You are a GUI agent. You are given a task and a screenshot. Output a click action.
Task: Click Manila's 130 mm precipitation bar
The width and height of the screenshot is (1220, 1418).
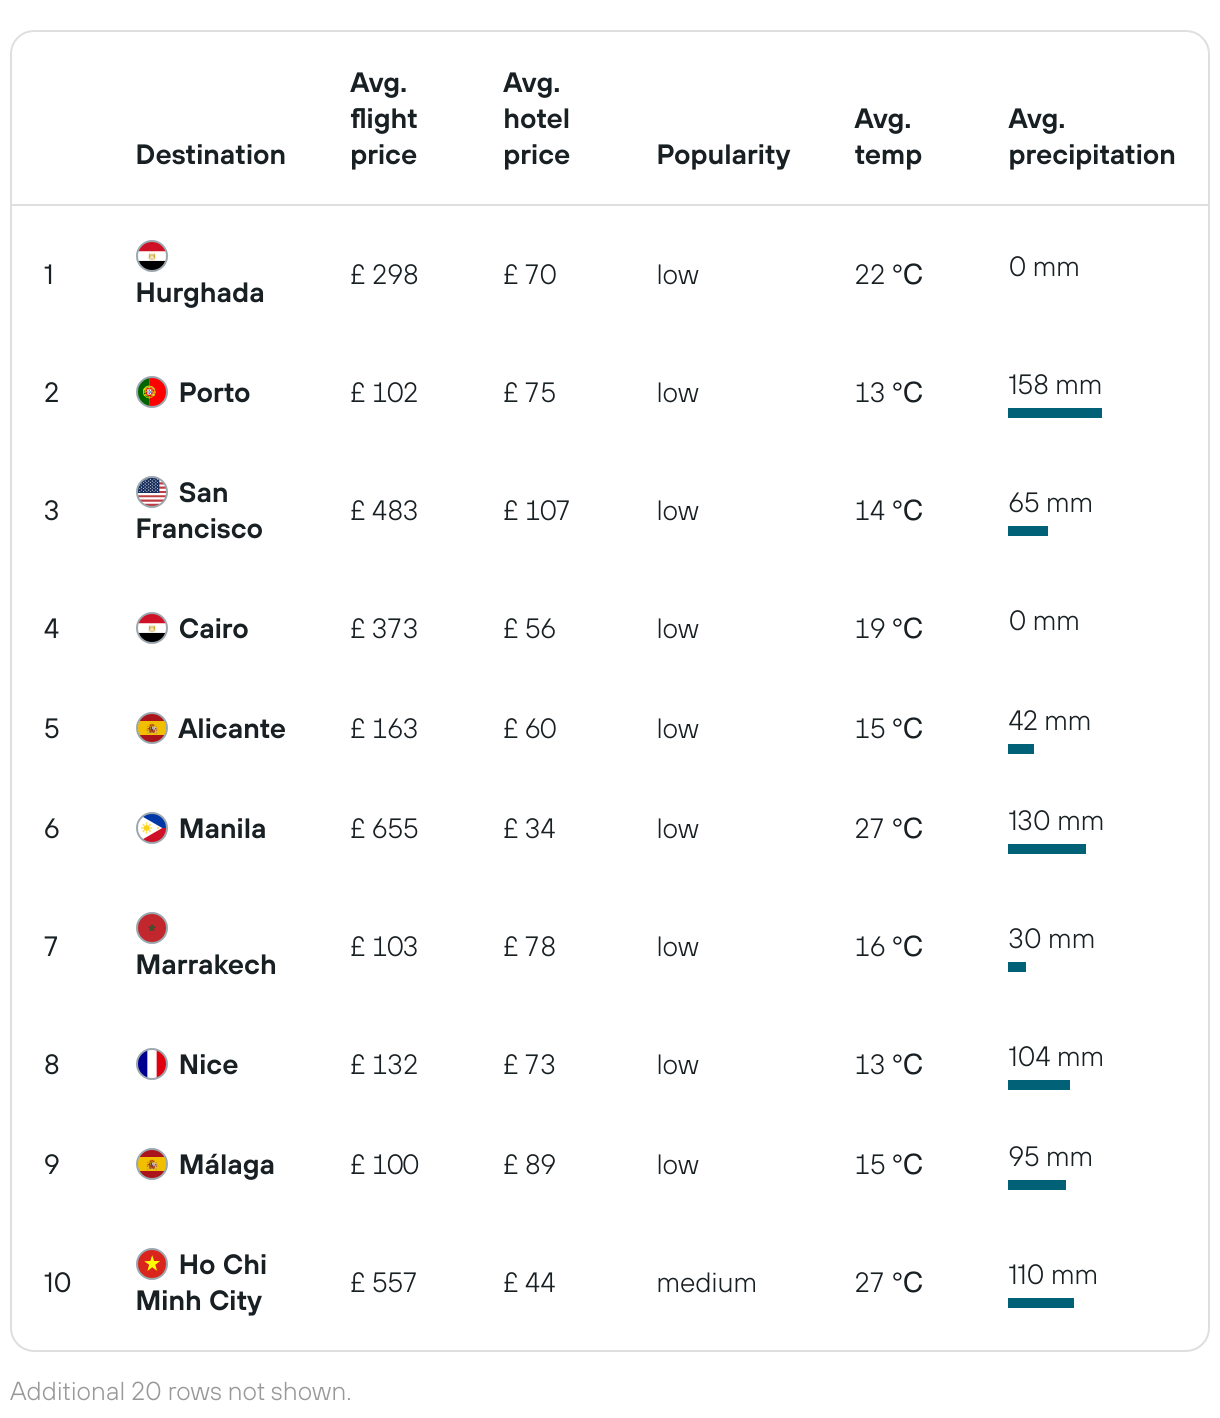point(1047,849)
